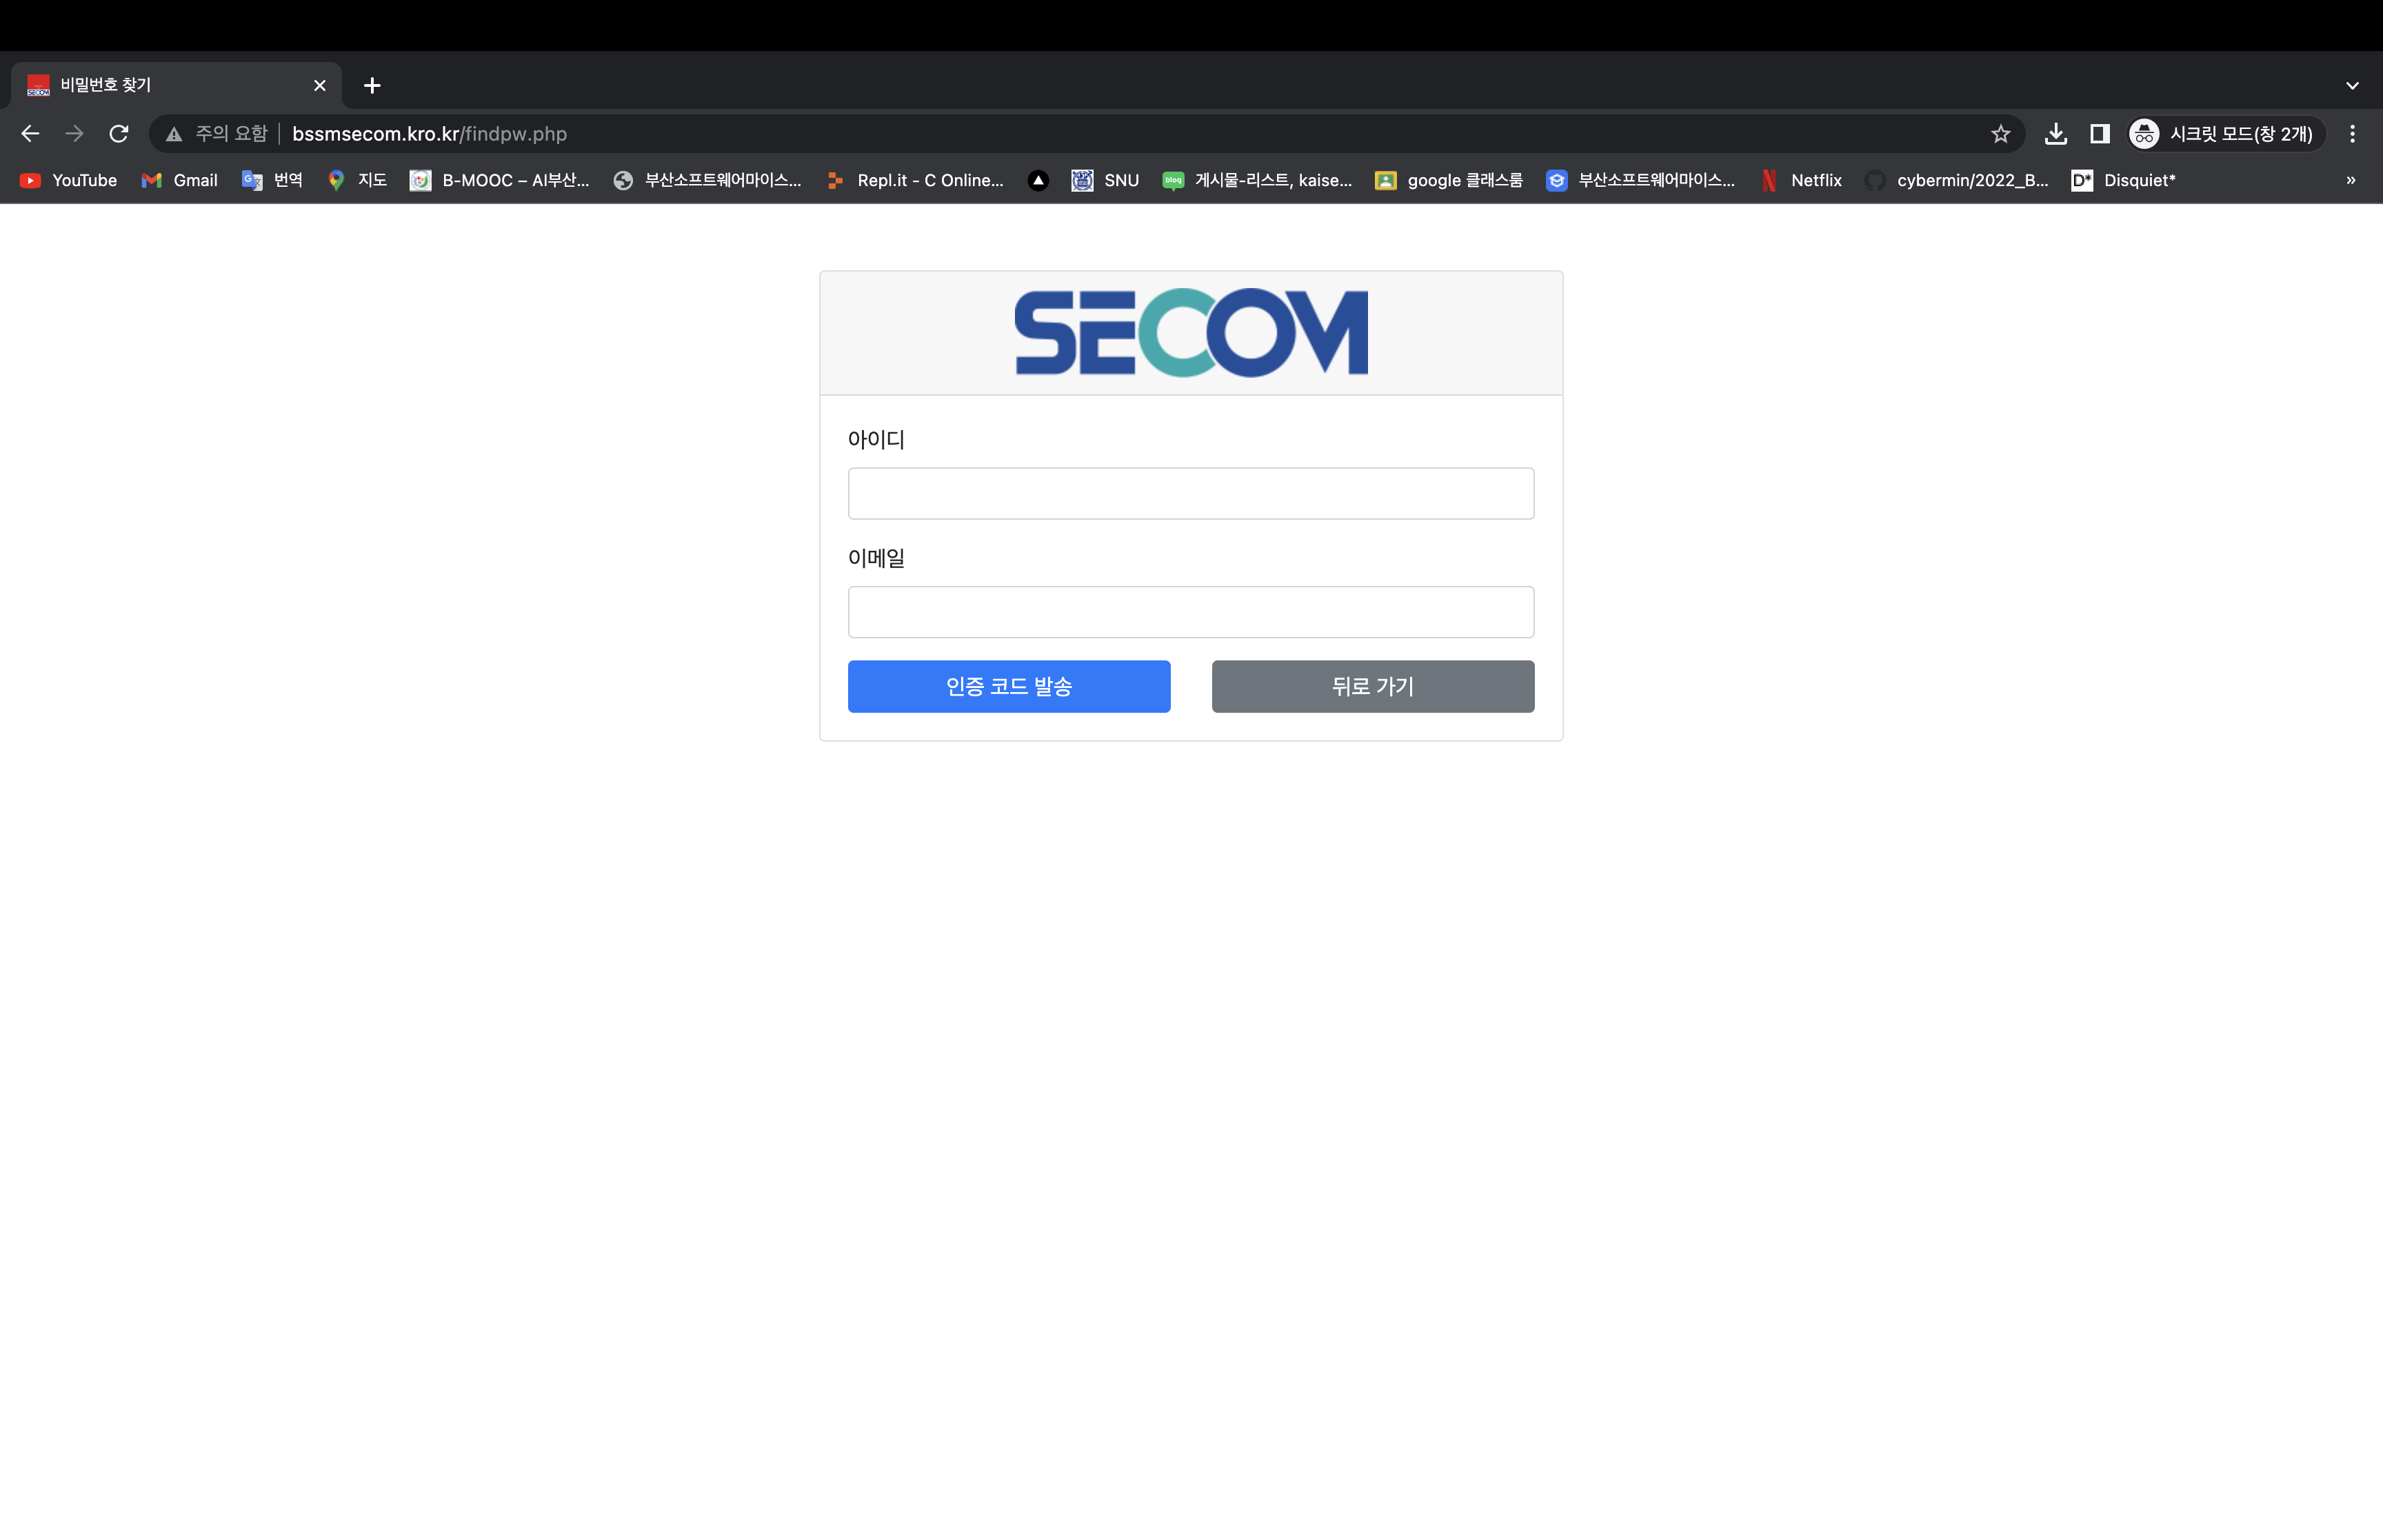Click the 뒤로 가기 button
This screenshot has width=2383, height=1540.
tap(1373, 686)
